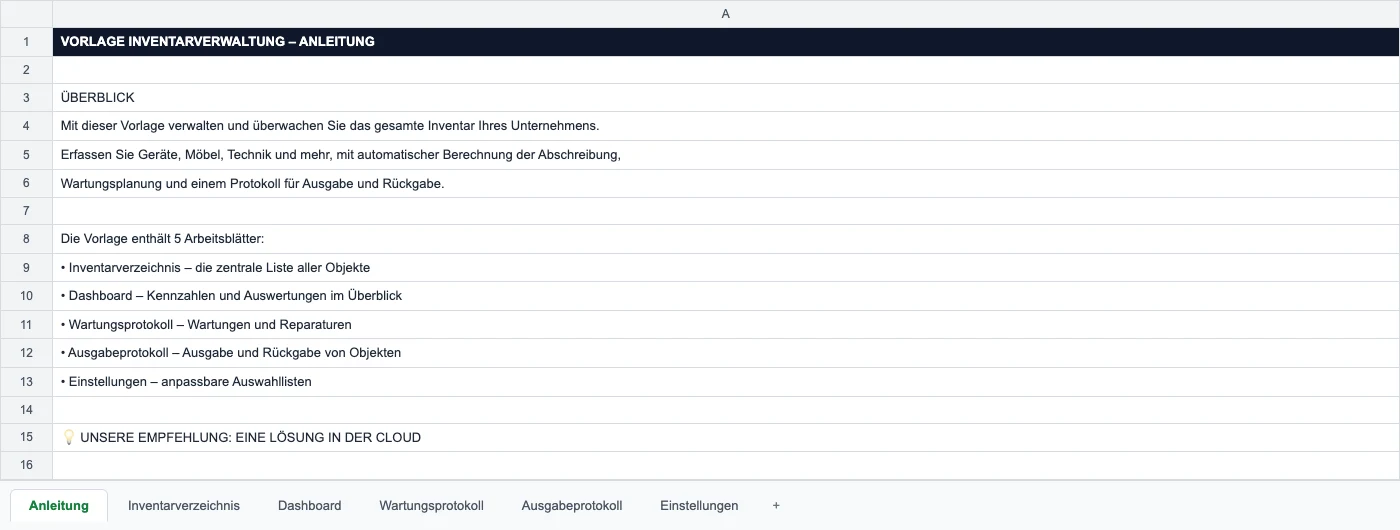
Task: Select cell starting 'Mit dieser Vorlage verwalten'
Action: click(x=725, y=126)
